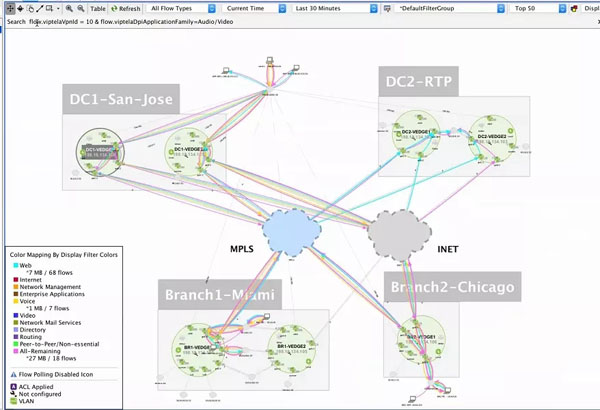Open the All Flow Types dropdown

coord(181,8)
